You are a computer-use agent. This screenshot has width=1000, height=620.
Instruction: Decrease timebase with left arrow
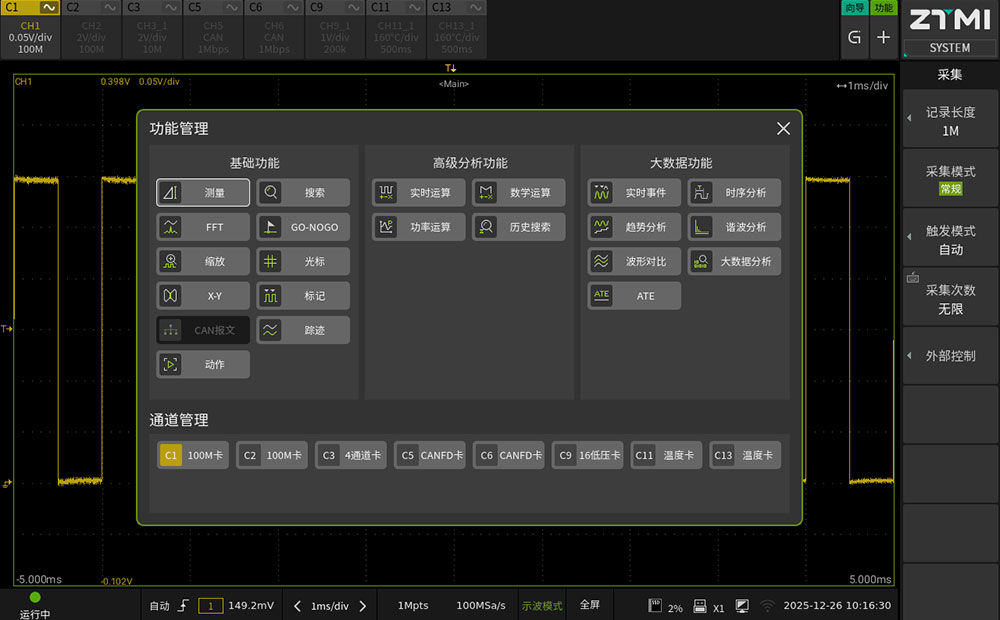pos(297,606)
